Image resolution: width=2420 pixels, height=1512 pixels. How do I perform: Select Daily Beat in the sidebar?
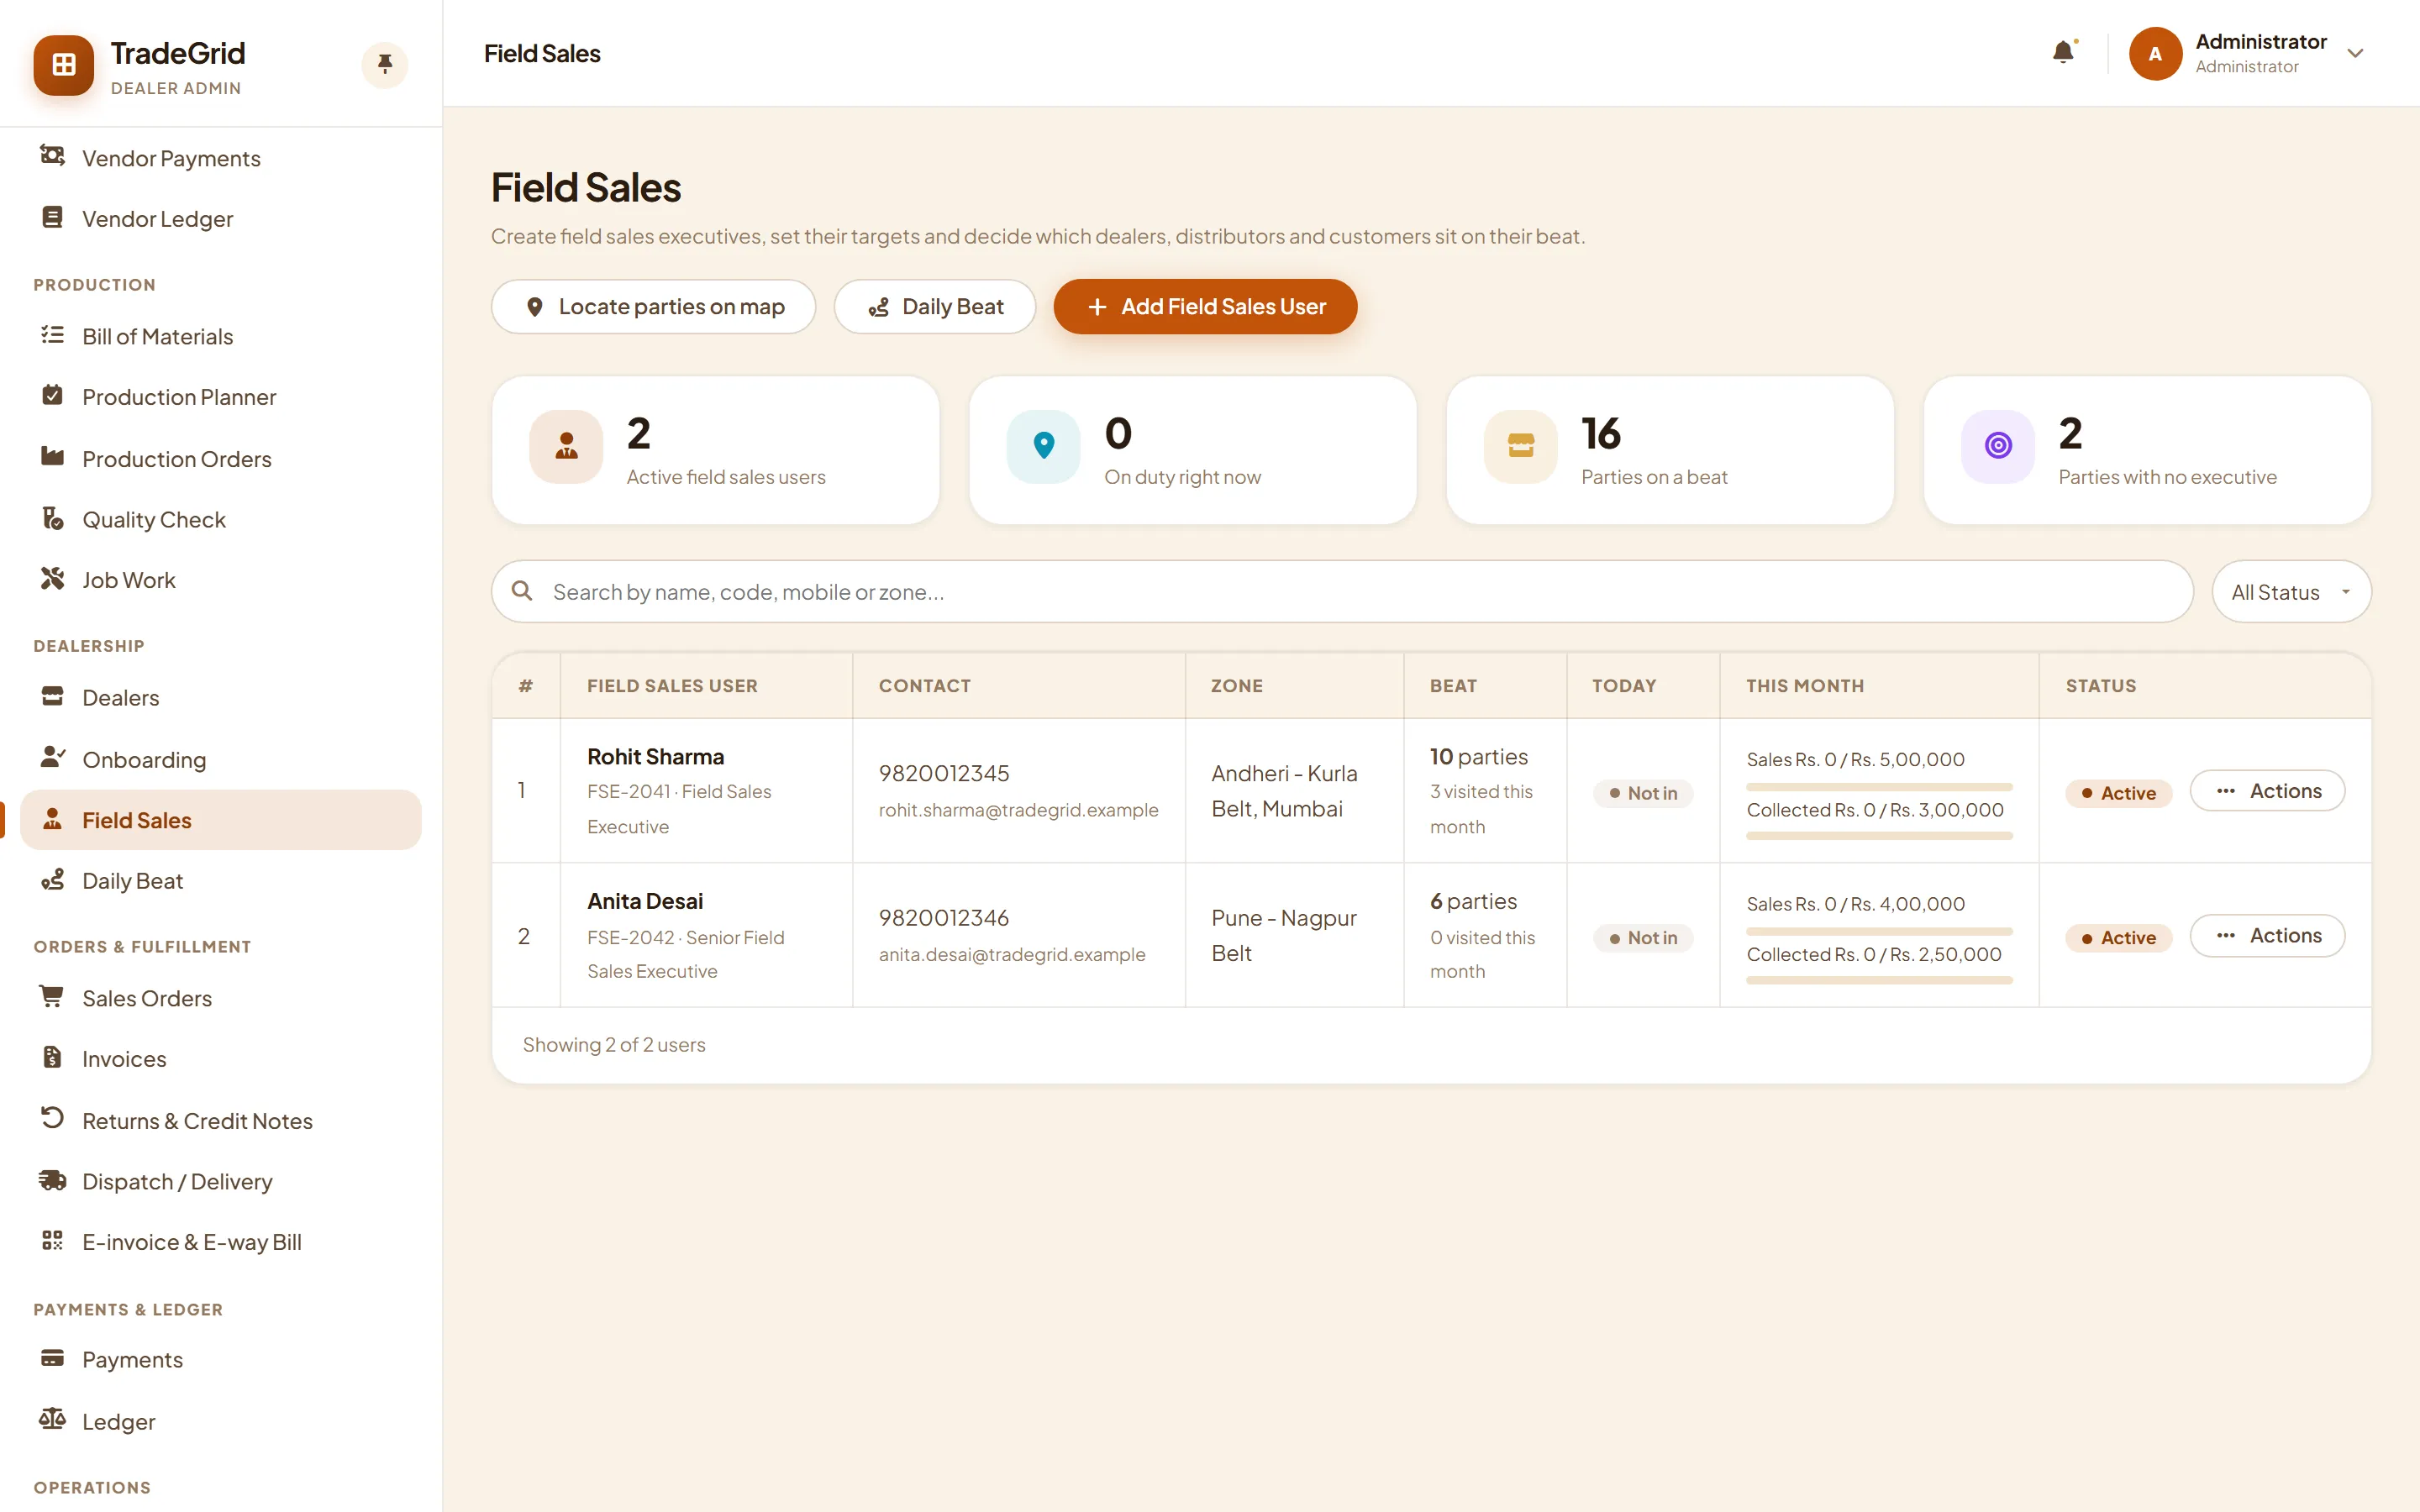220,881
